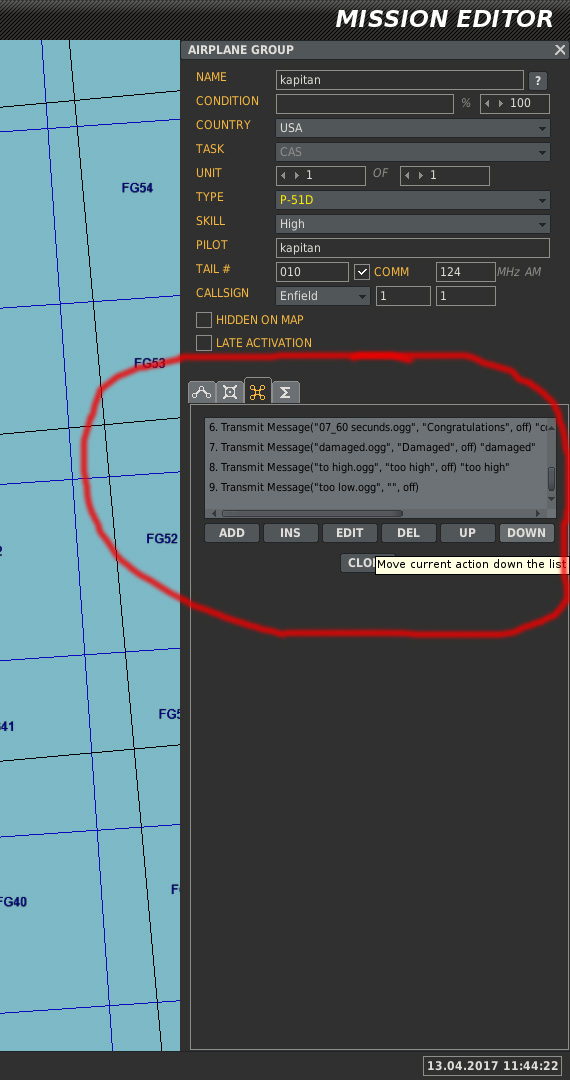Click the FG53 grid label on map
570x1080 pixels.
(149, 364)
